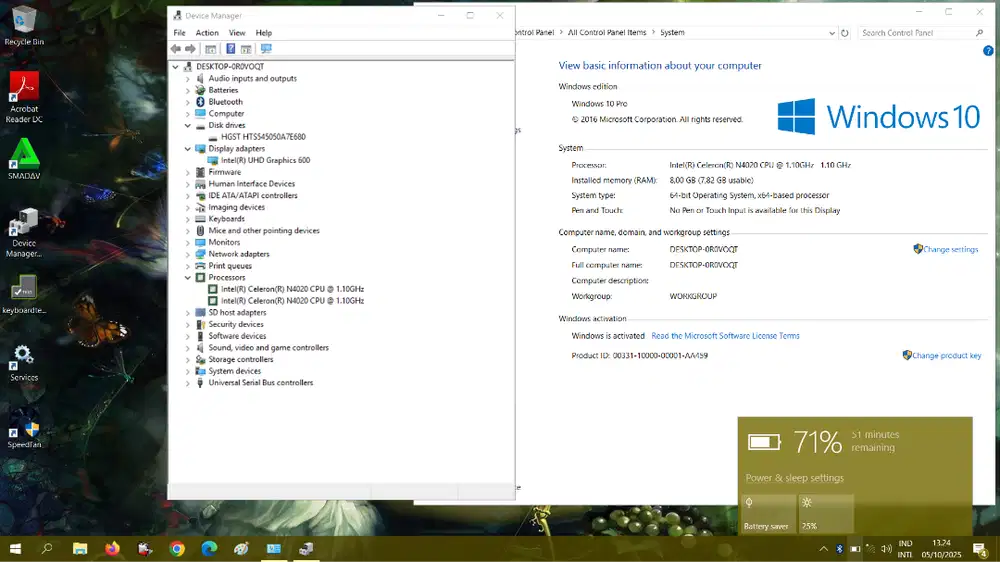Toggle the Battery saver tile
The image size is (1000, 562).
pos(767,513)
